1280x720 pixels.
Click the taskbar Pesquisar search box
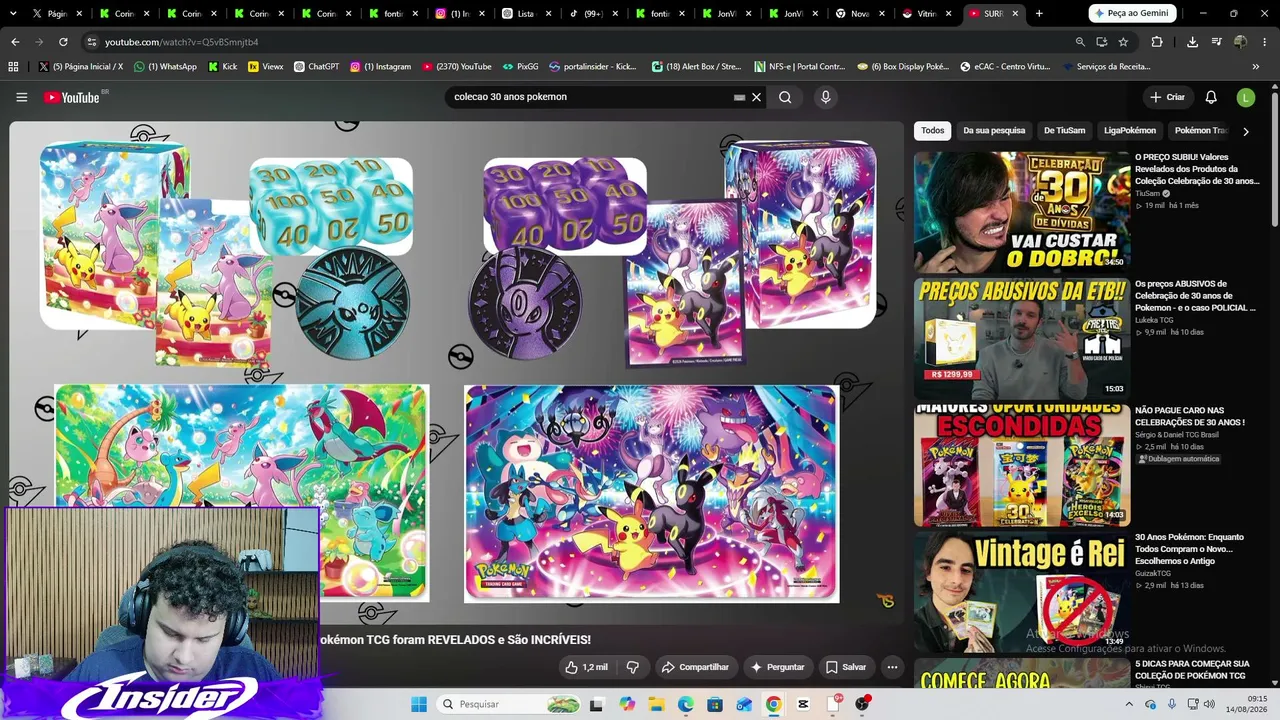(x=509, y=704)
